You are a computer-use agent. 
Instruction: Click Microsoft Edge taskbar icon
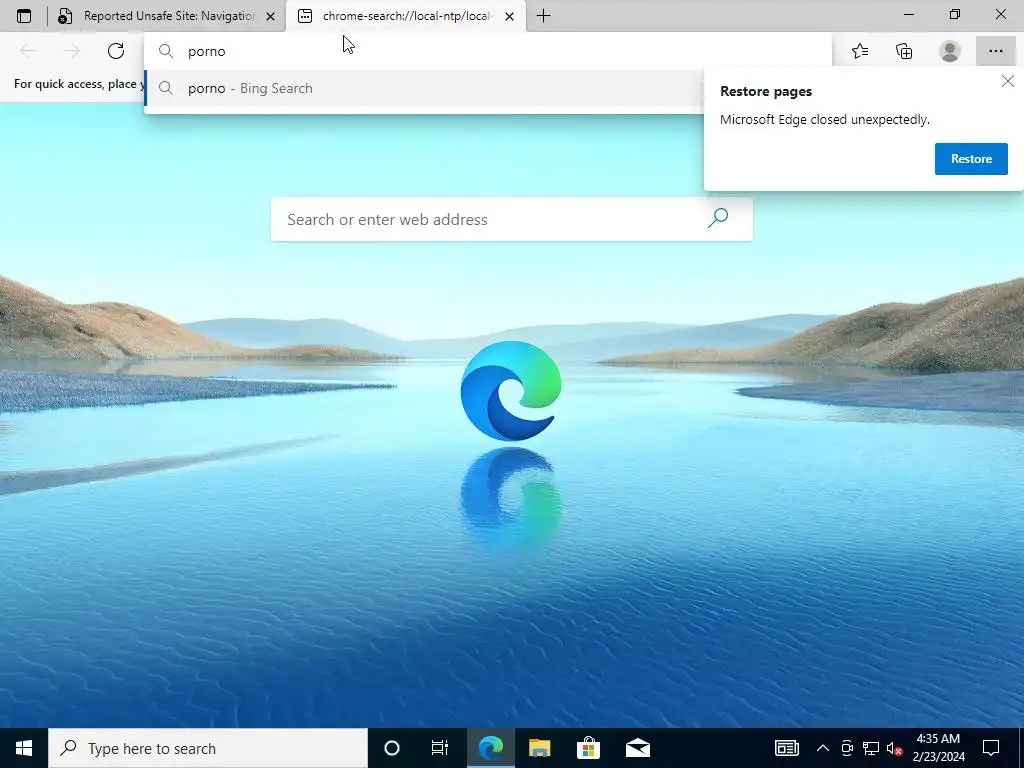(x=490, y=748)
